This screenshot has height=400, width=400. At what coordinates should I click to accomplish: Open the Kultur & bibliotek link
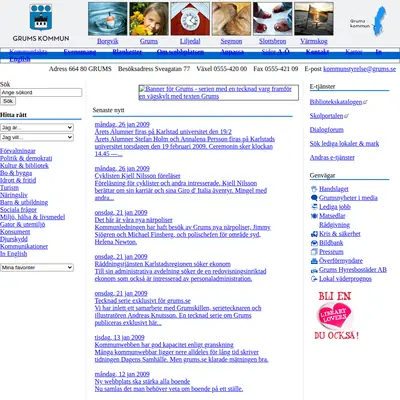[x=24, y=166]
